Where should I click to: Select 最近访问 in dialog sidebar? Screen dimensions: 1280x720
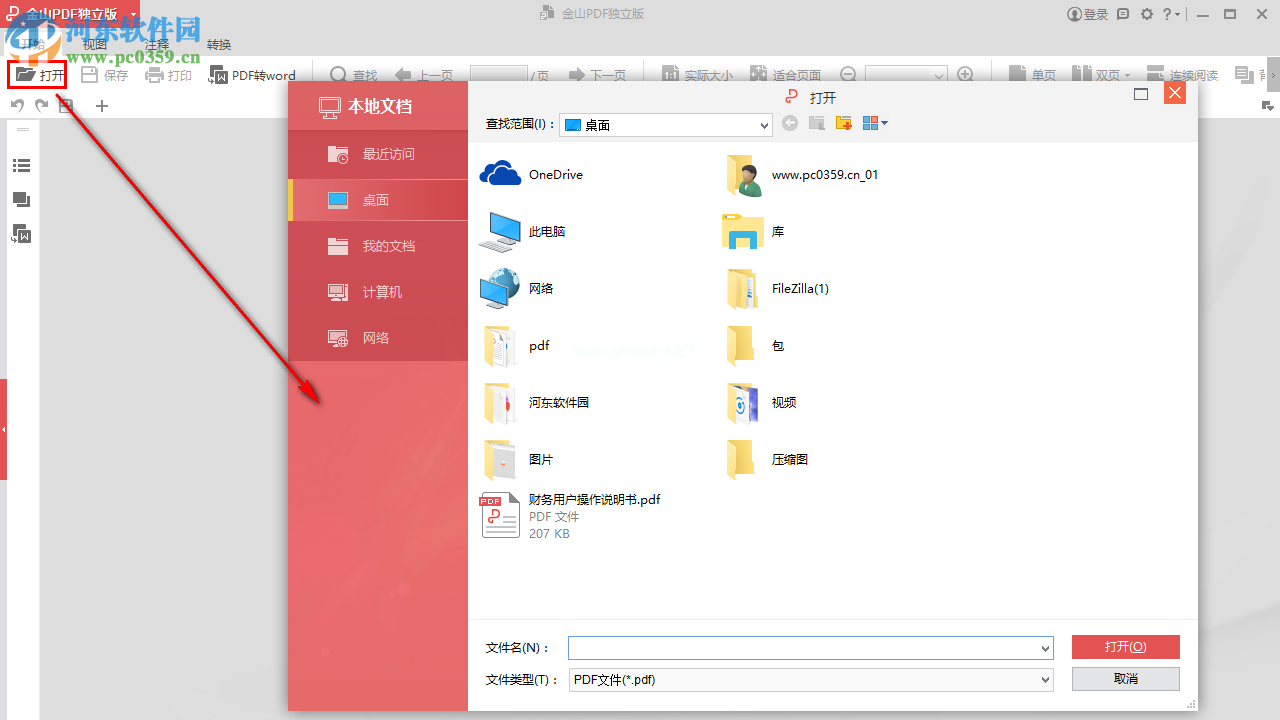378,154
